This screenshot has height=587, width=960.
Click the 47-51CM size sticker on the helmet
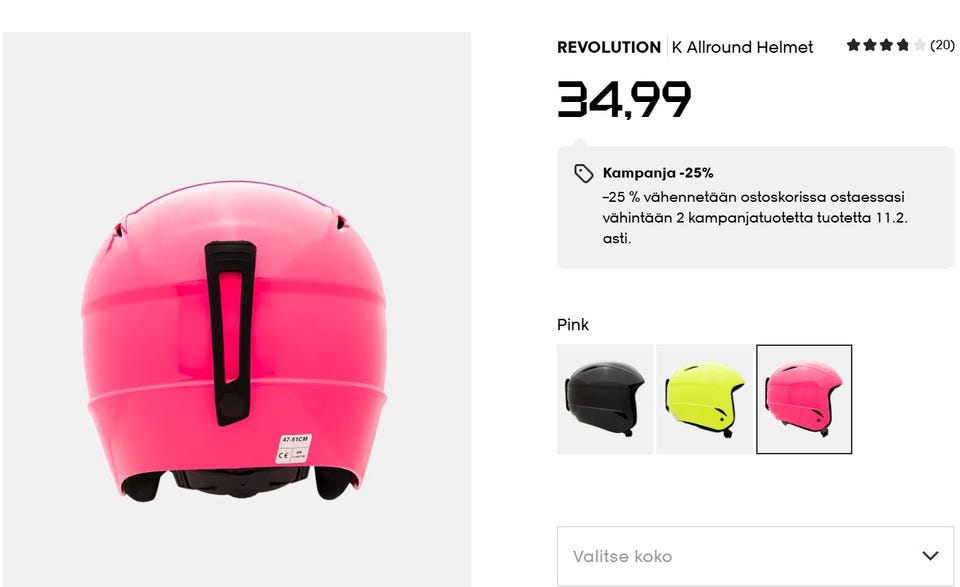295,439
